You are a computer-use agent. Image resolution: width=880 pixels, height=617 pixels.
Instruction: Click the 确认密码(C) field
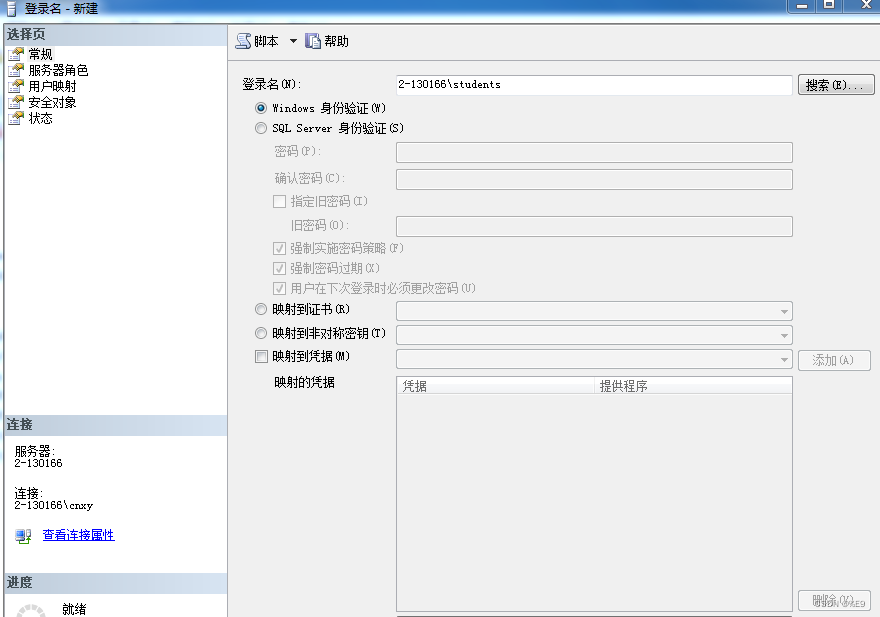tap(594, 179)
